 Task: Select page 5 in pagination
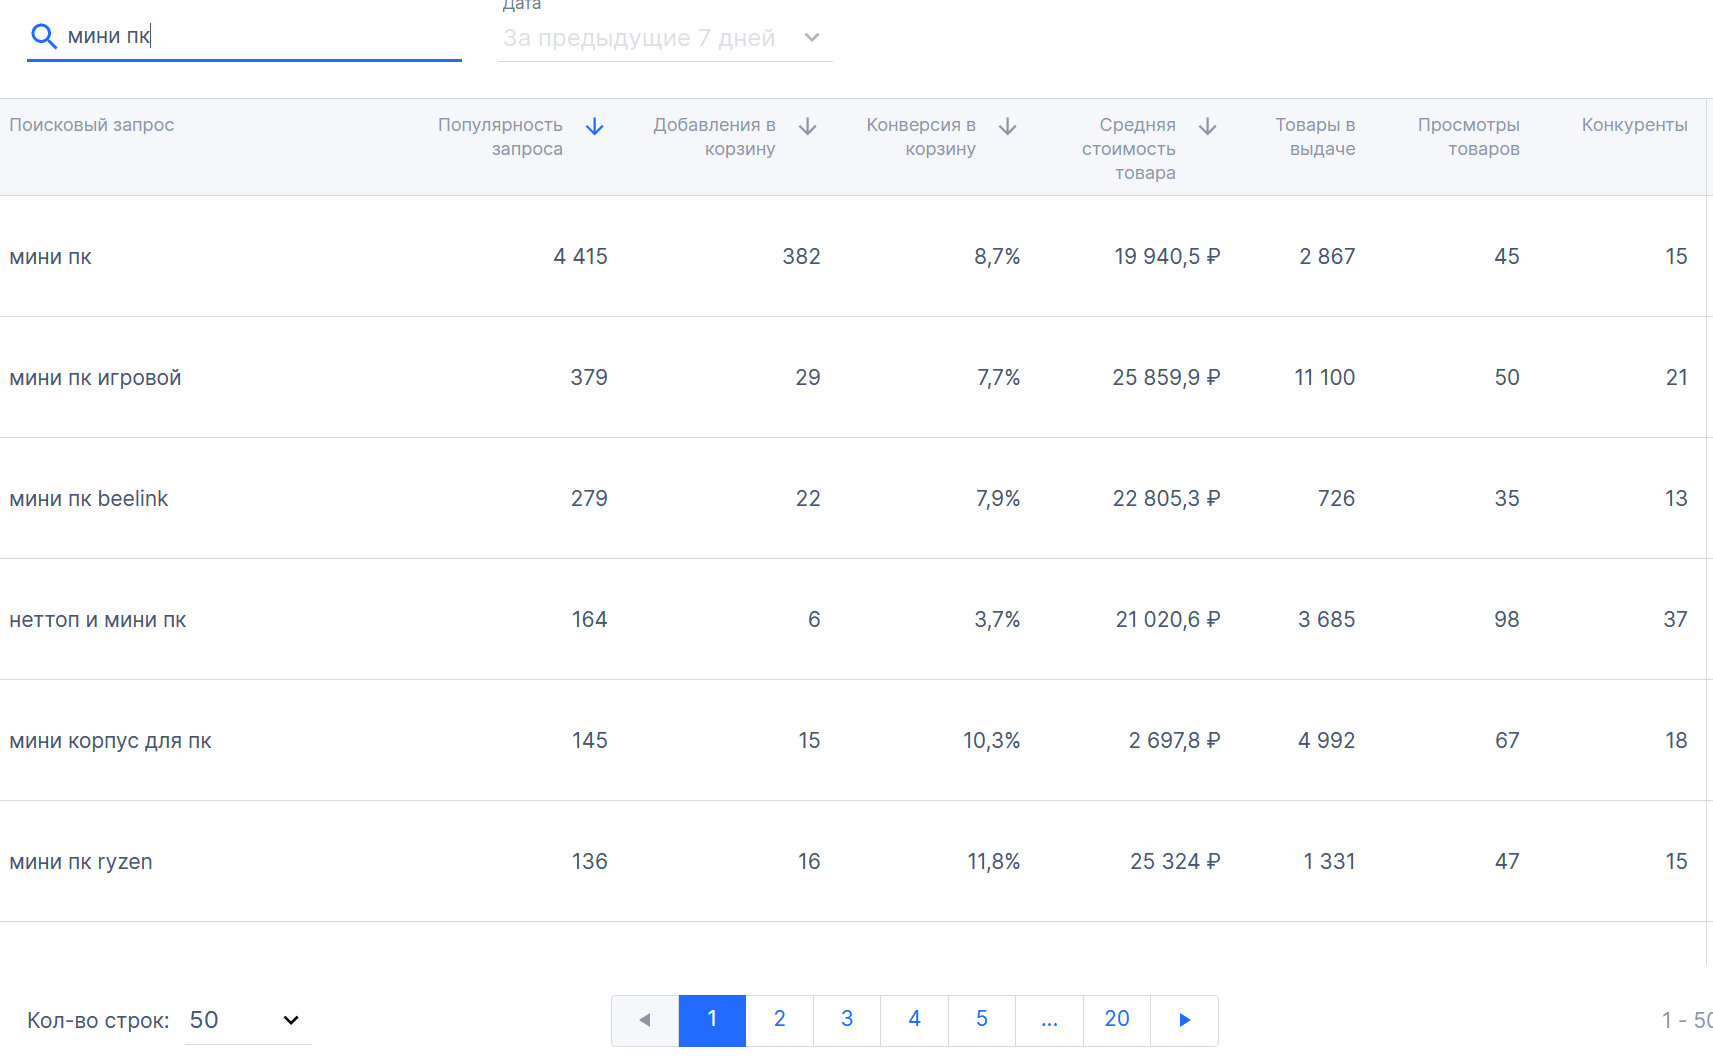pyautogui.click(x=982, y=1020)
